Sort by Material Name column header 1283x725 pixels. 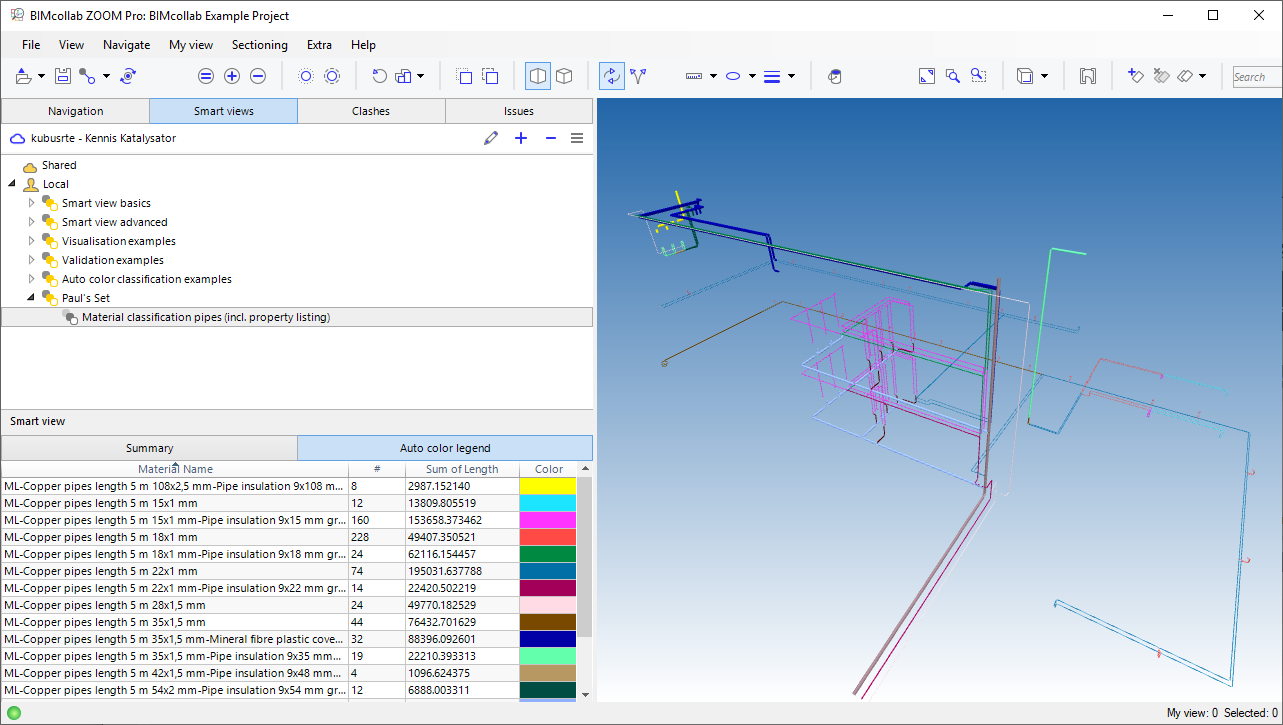coord(175,469)
